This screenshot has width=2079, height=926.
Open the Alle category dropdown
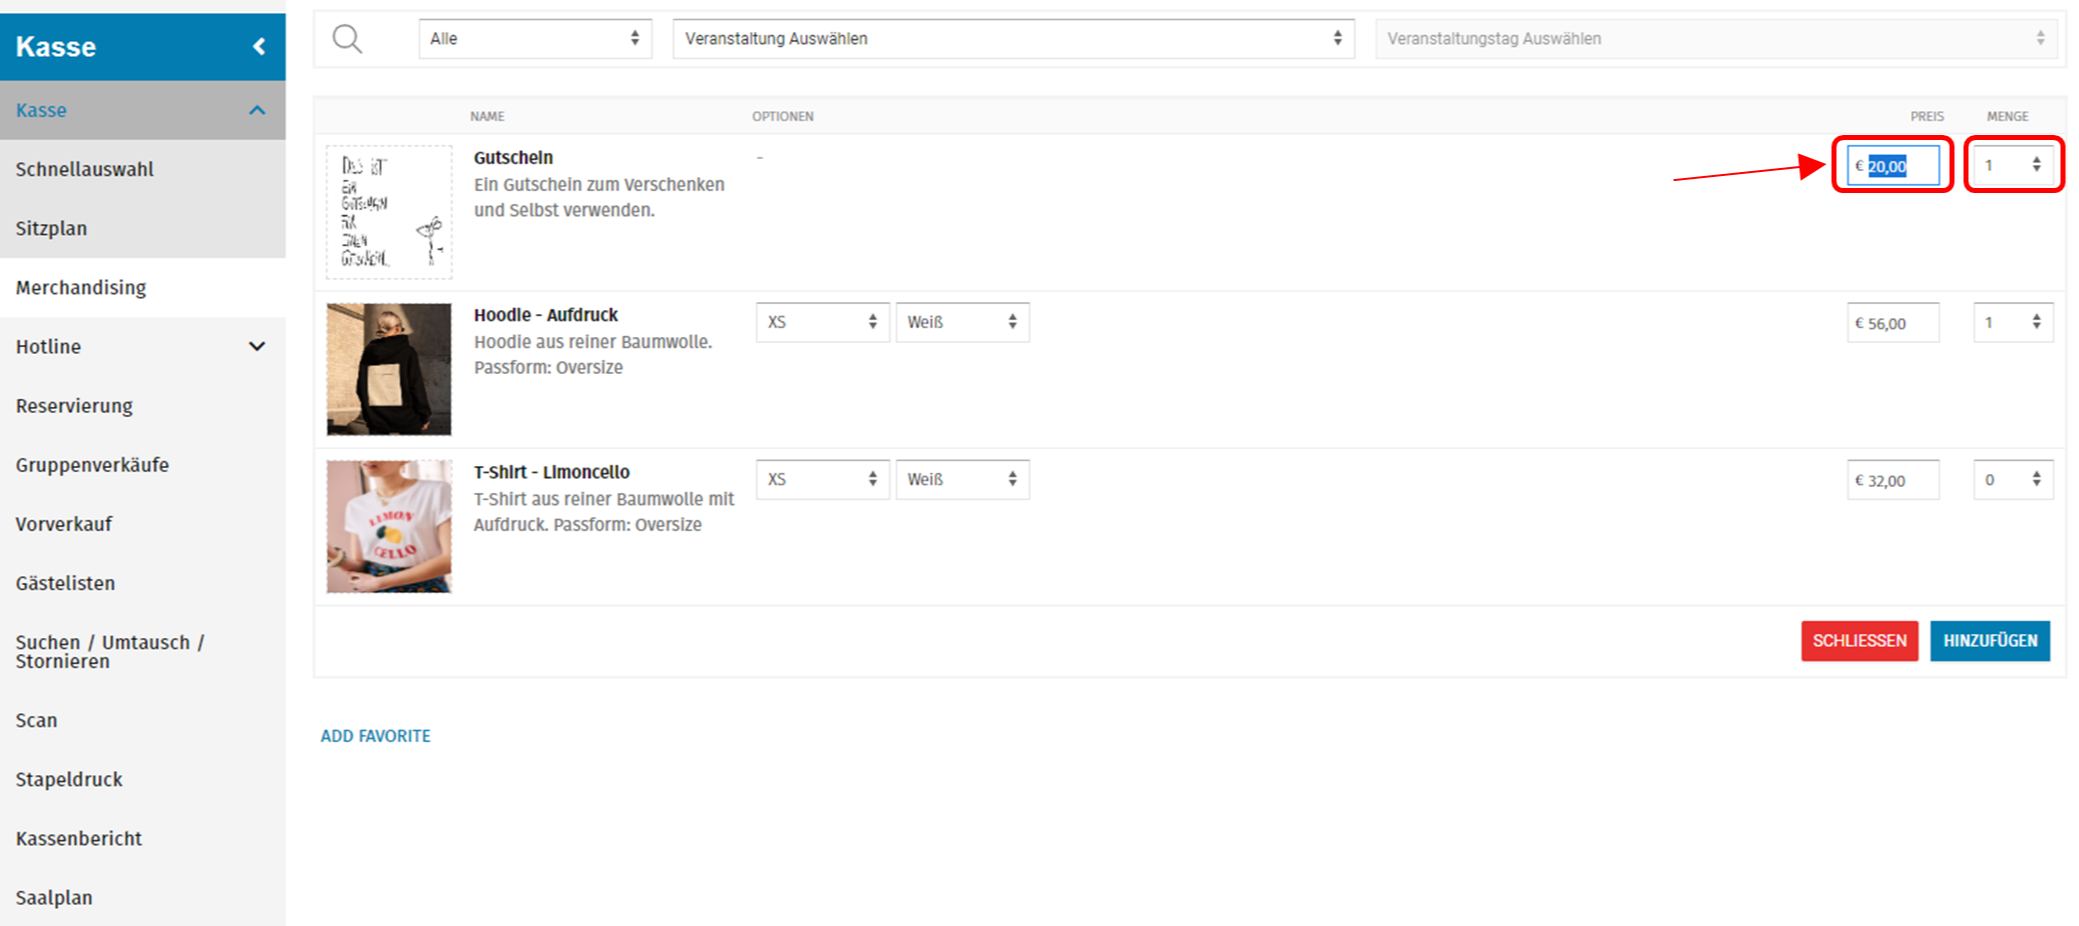tap(534, 39)
